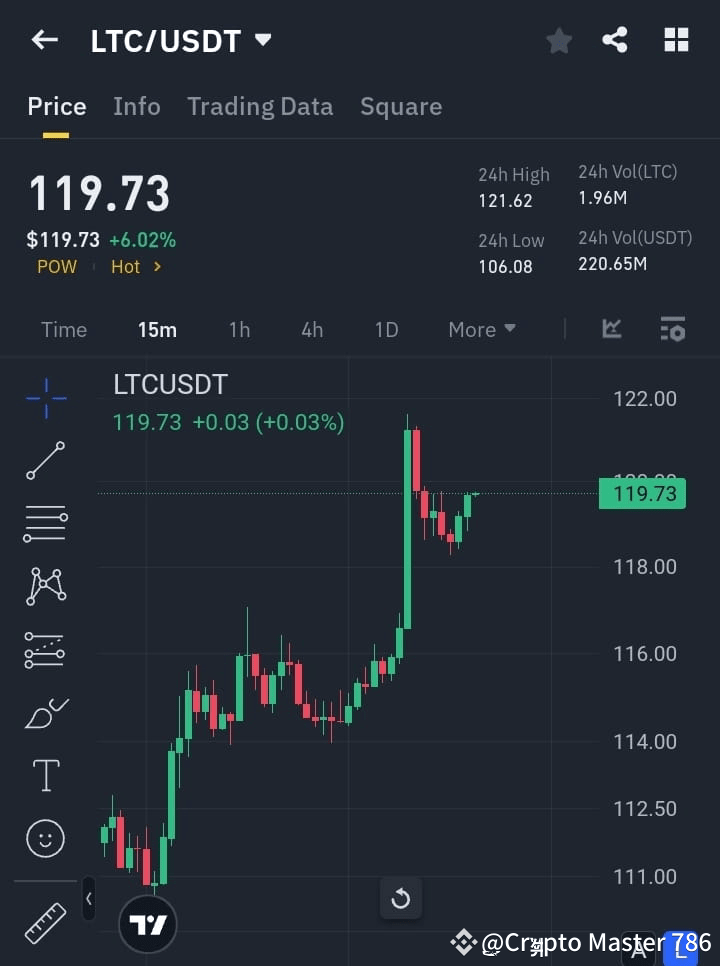Screen dimensions: 720x966
Task: Switch chart to the 4h interval
Action: click(312, 330)
